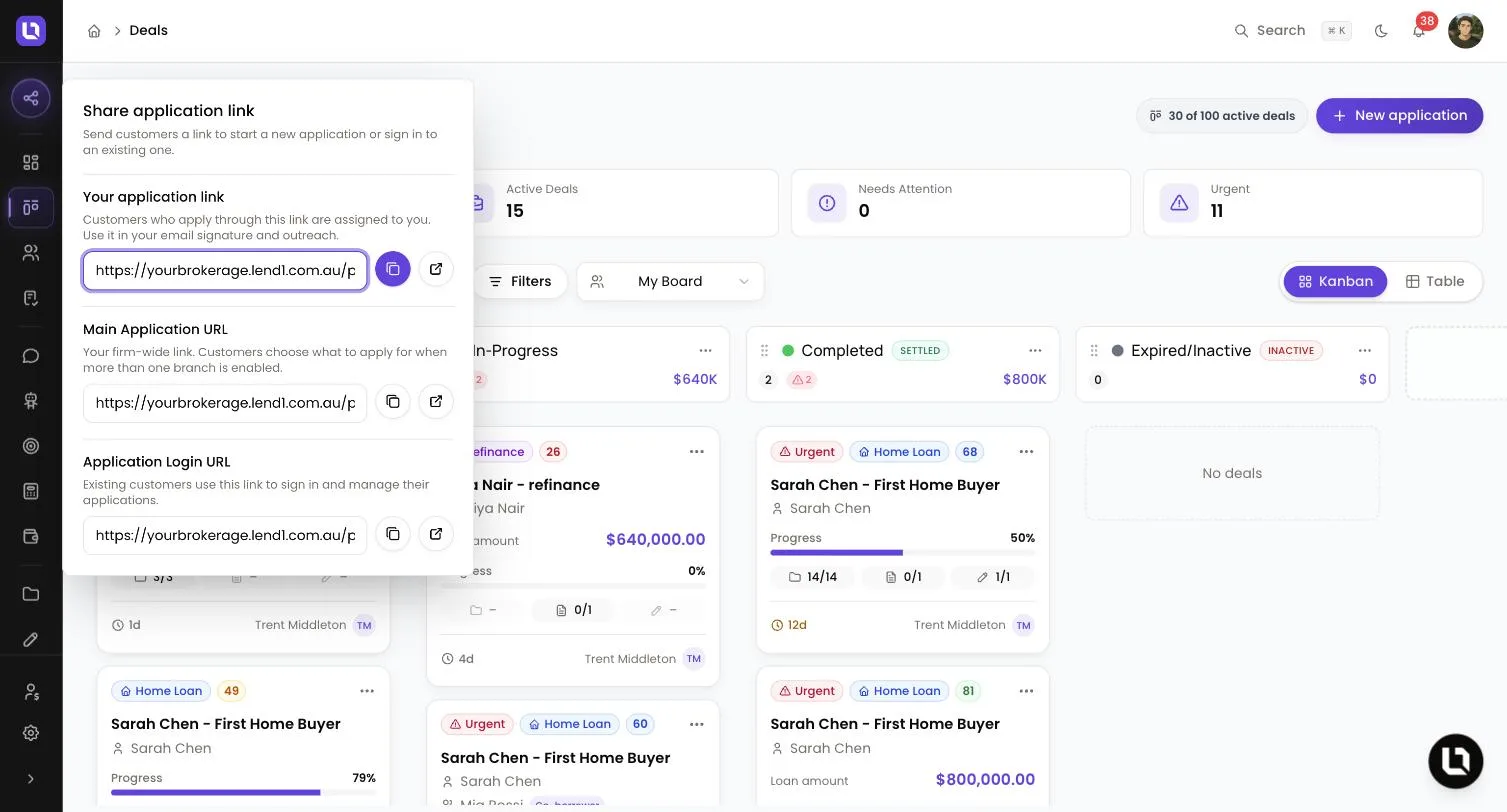Open the user profile avatar
The height and width of the screenshot is (812, 1507).
[x=1465, y=31]
